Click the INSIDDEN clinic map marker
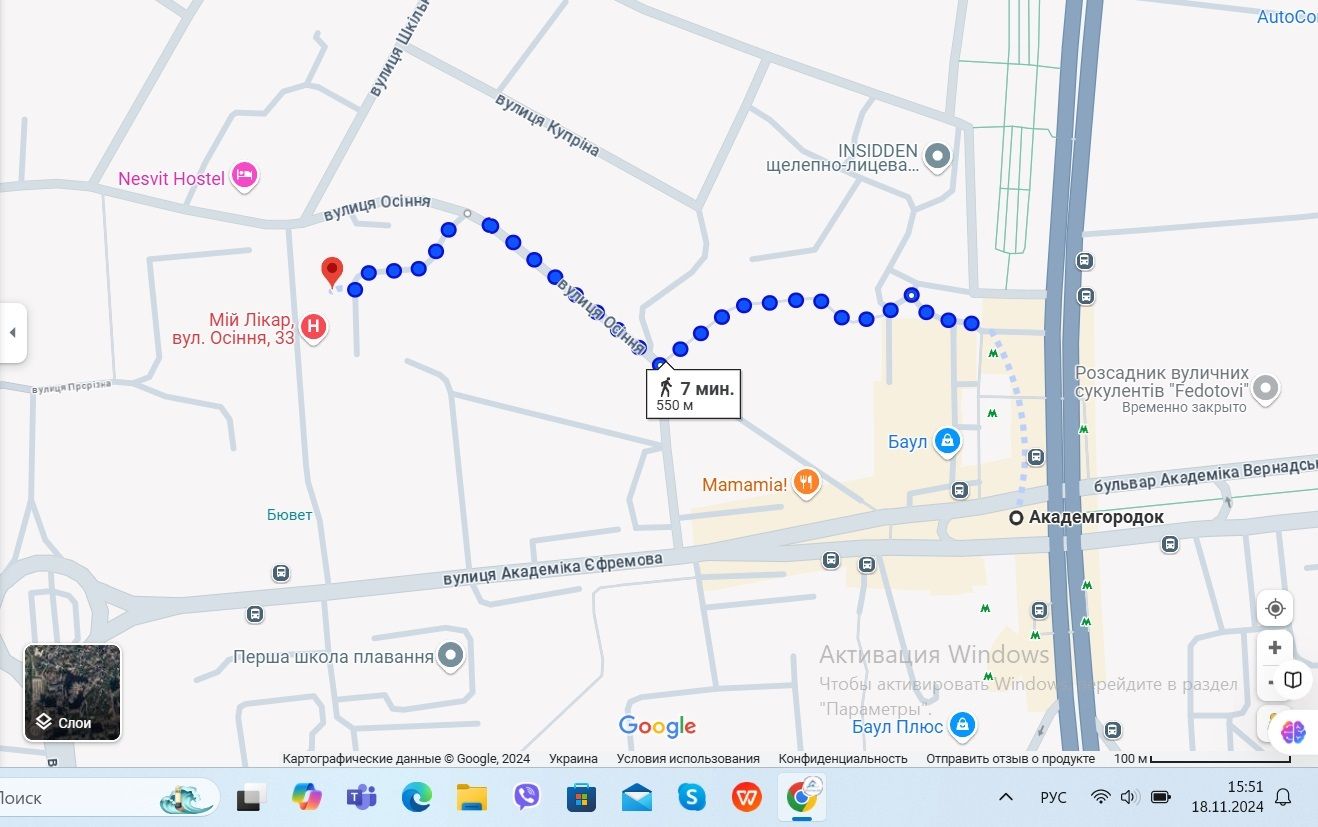Viewport: 1318px width, 827px height. click(x=937, y=156)
